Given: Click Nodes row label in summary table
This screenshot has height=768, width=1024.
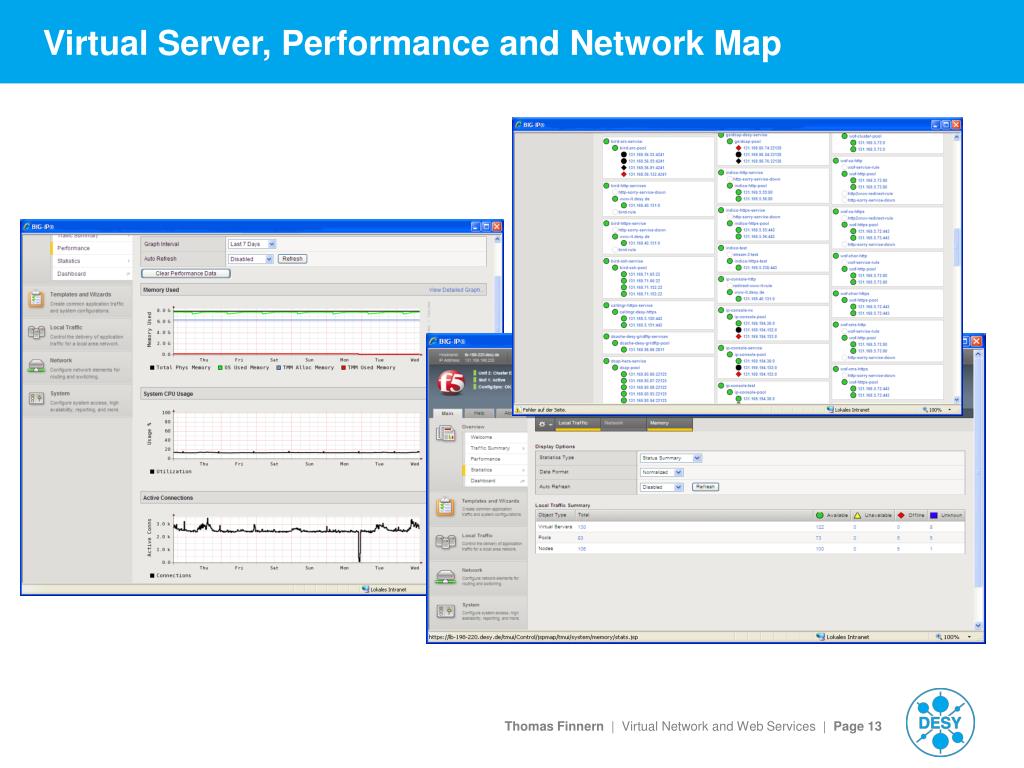Looking at the screenshot, I should pyautogui.click(x=546, y=549).
